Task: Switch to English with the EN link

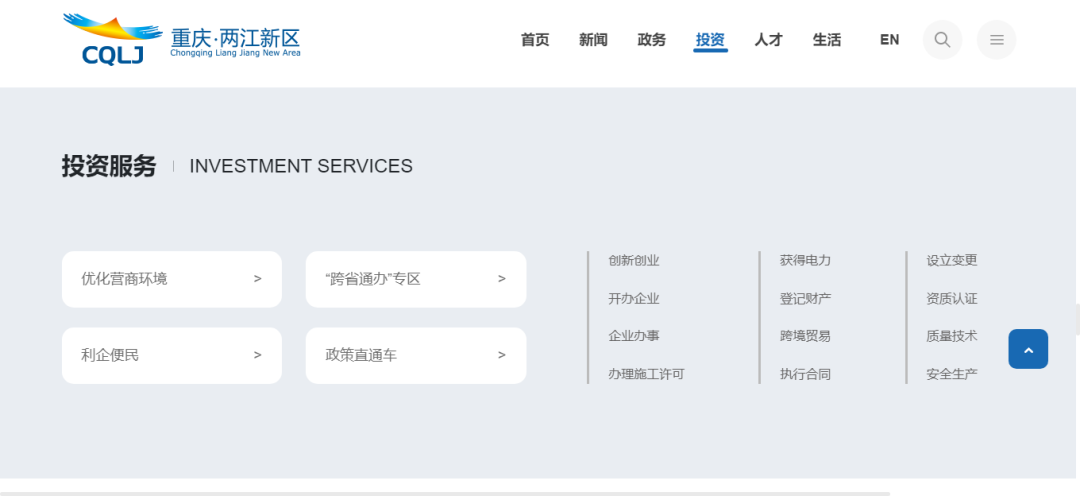Action: click(889, 40)
